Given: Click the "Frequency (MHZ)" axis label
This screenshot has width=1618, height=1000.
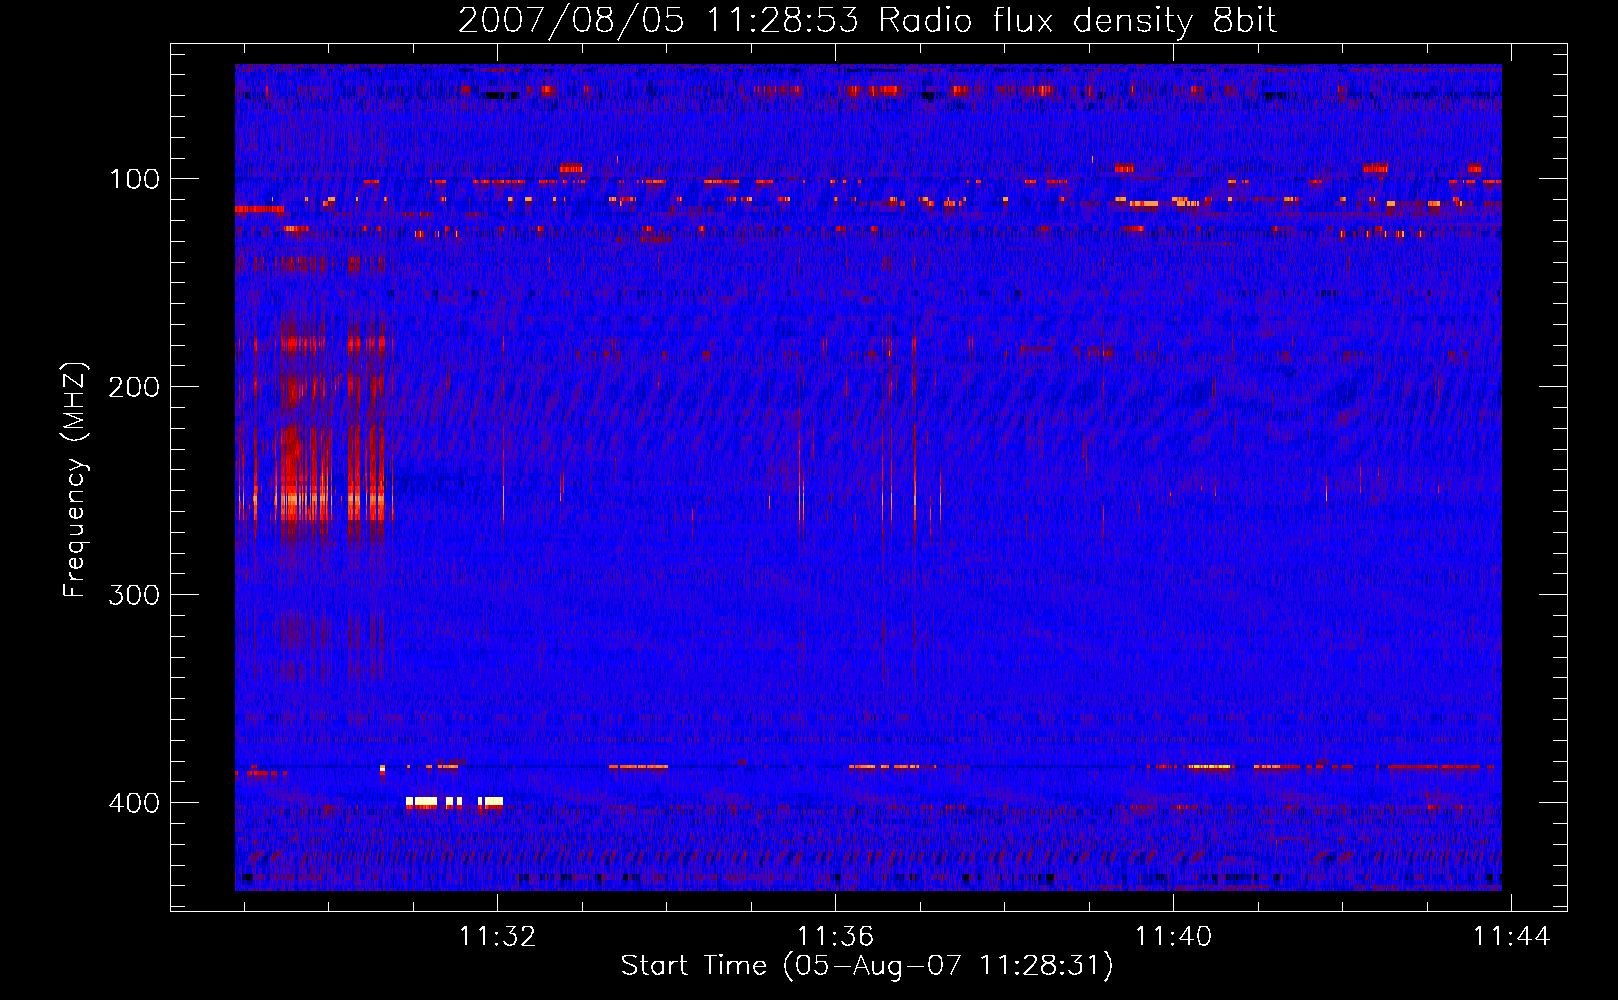Looking at the screenshot, I should click(75, 480).
